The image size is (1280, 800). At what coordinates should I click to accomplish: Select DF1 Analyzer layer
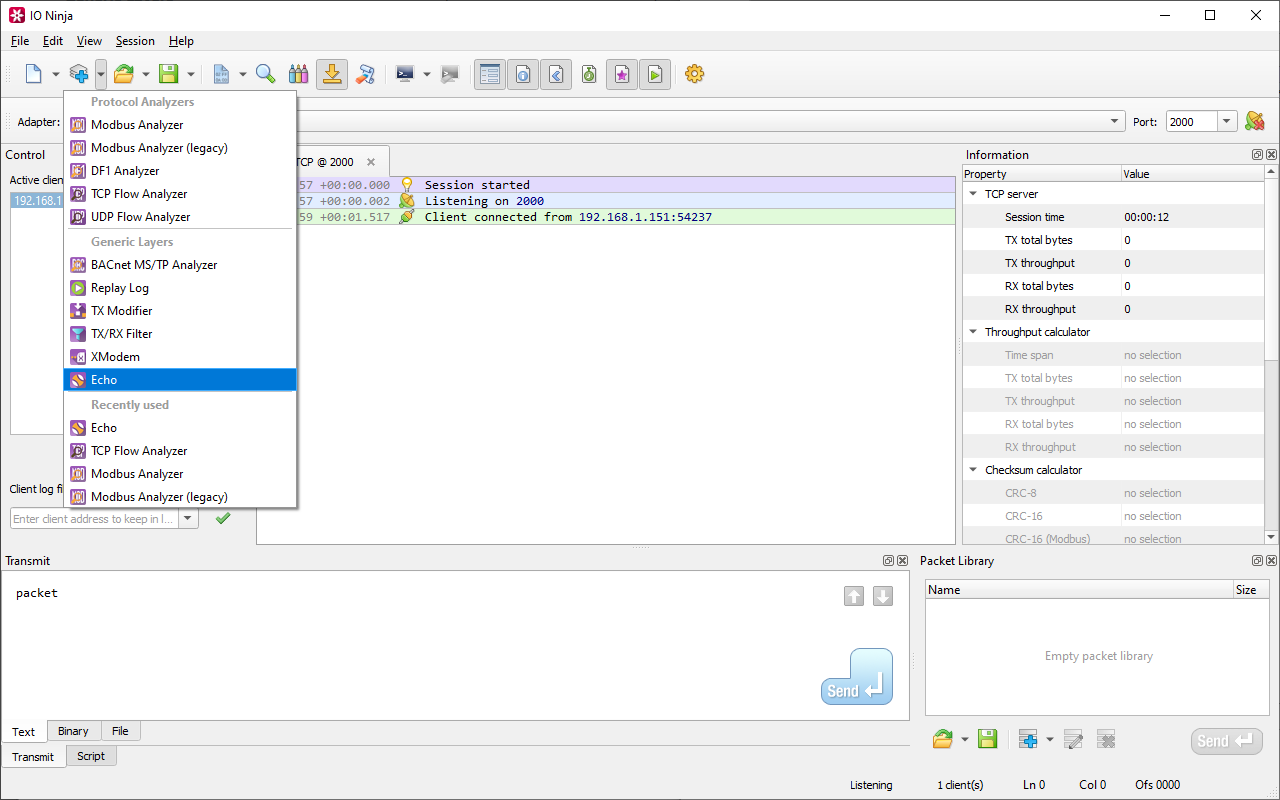tap(180, 171)
